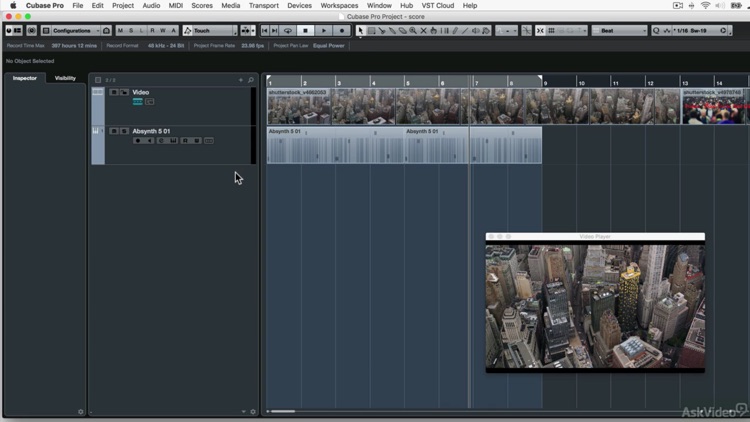Select the Object Selection arrow tool
Image resolution: width=750 pixels, height=422 pixels.
[x=361, y=31]
